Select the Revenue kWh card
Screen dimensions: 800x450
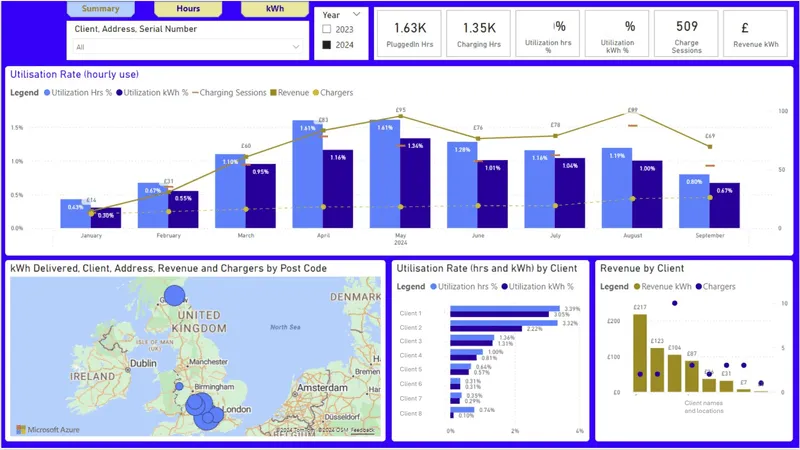[756, 33]
